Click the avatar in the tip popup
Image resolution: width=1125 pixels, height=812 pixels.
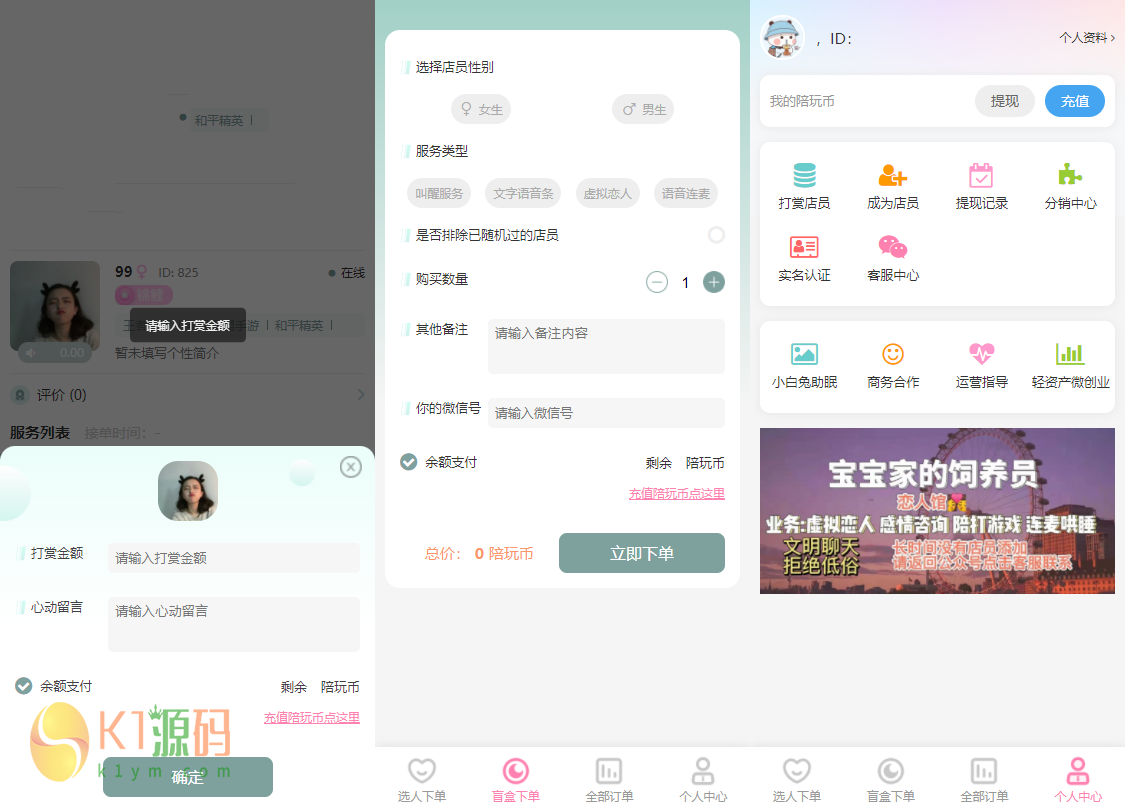(x=187, y=491)
